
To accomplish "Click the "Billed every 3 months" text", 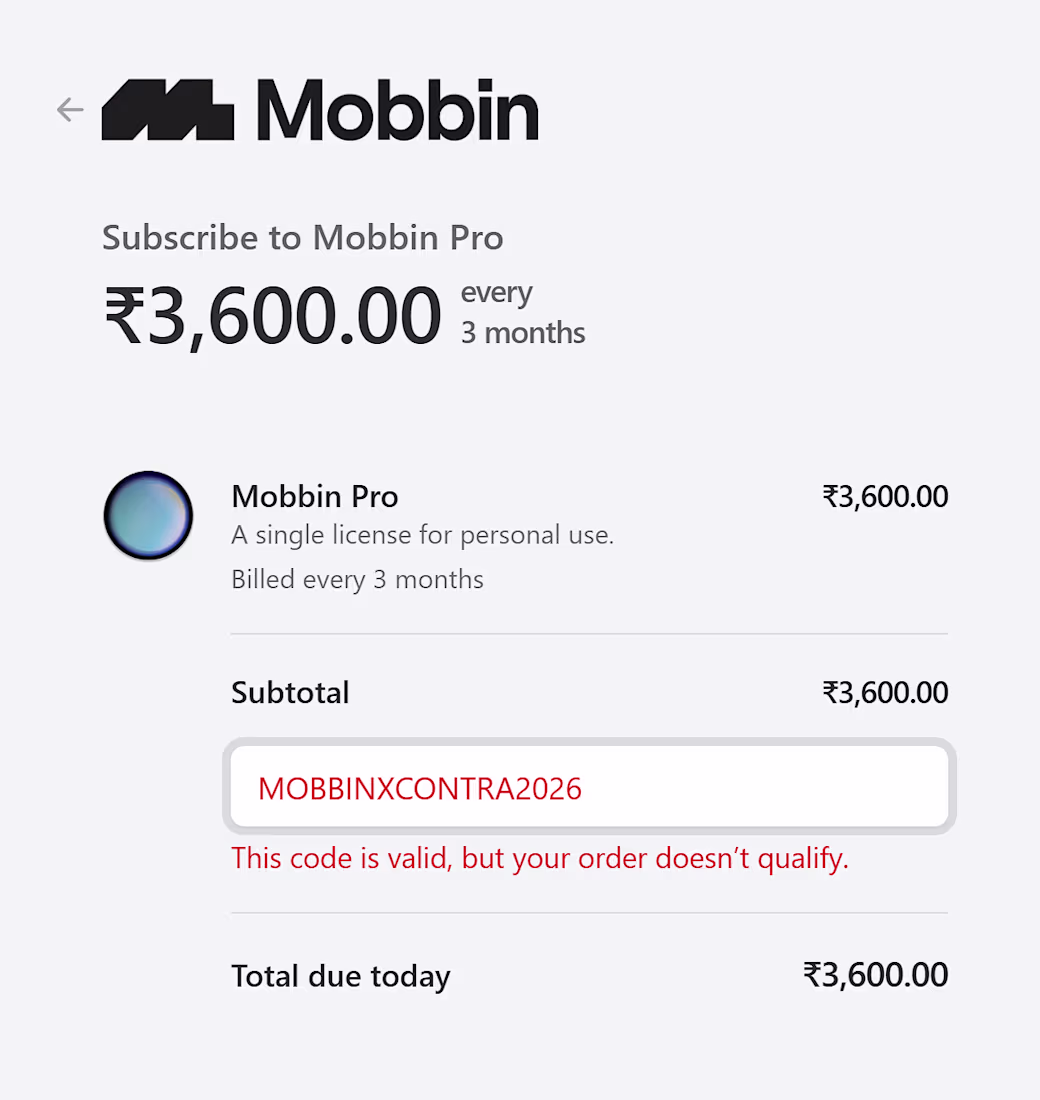I will (x=357, y=580).
